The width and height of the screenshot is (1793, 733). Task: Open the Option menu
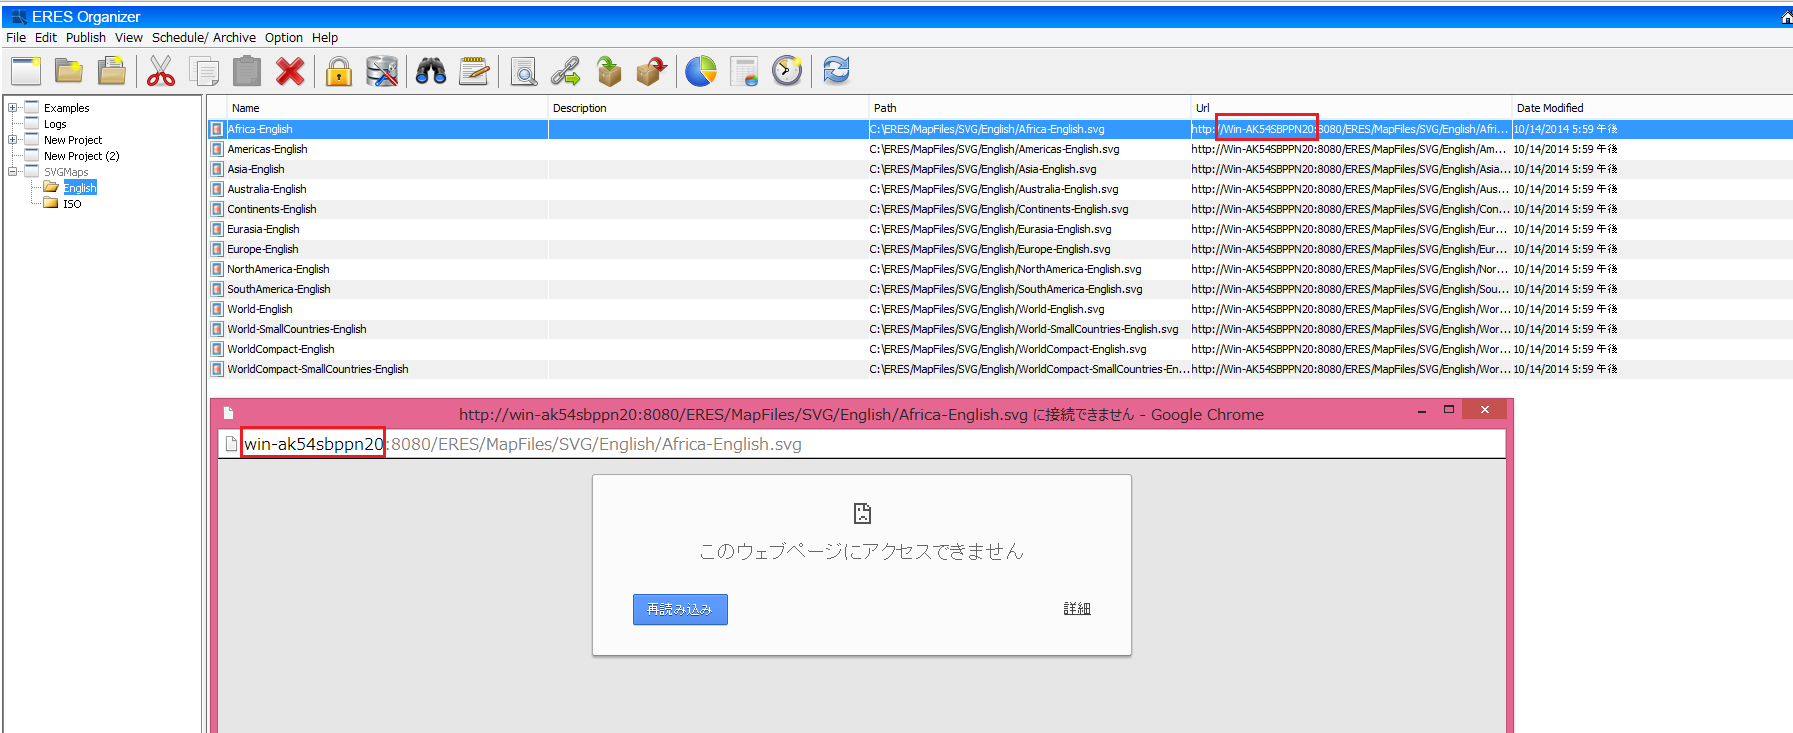284,38
